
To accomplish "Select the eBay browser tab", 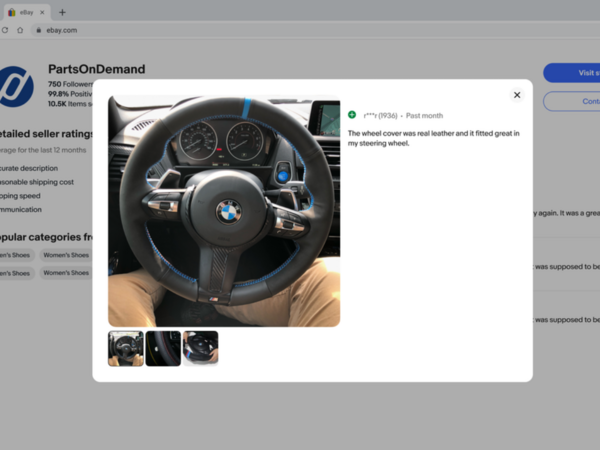I will (27, 12).
